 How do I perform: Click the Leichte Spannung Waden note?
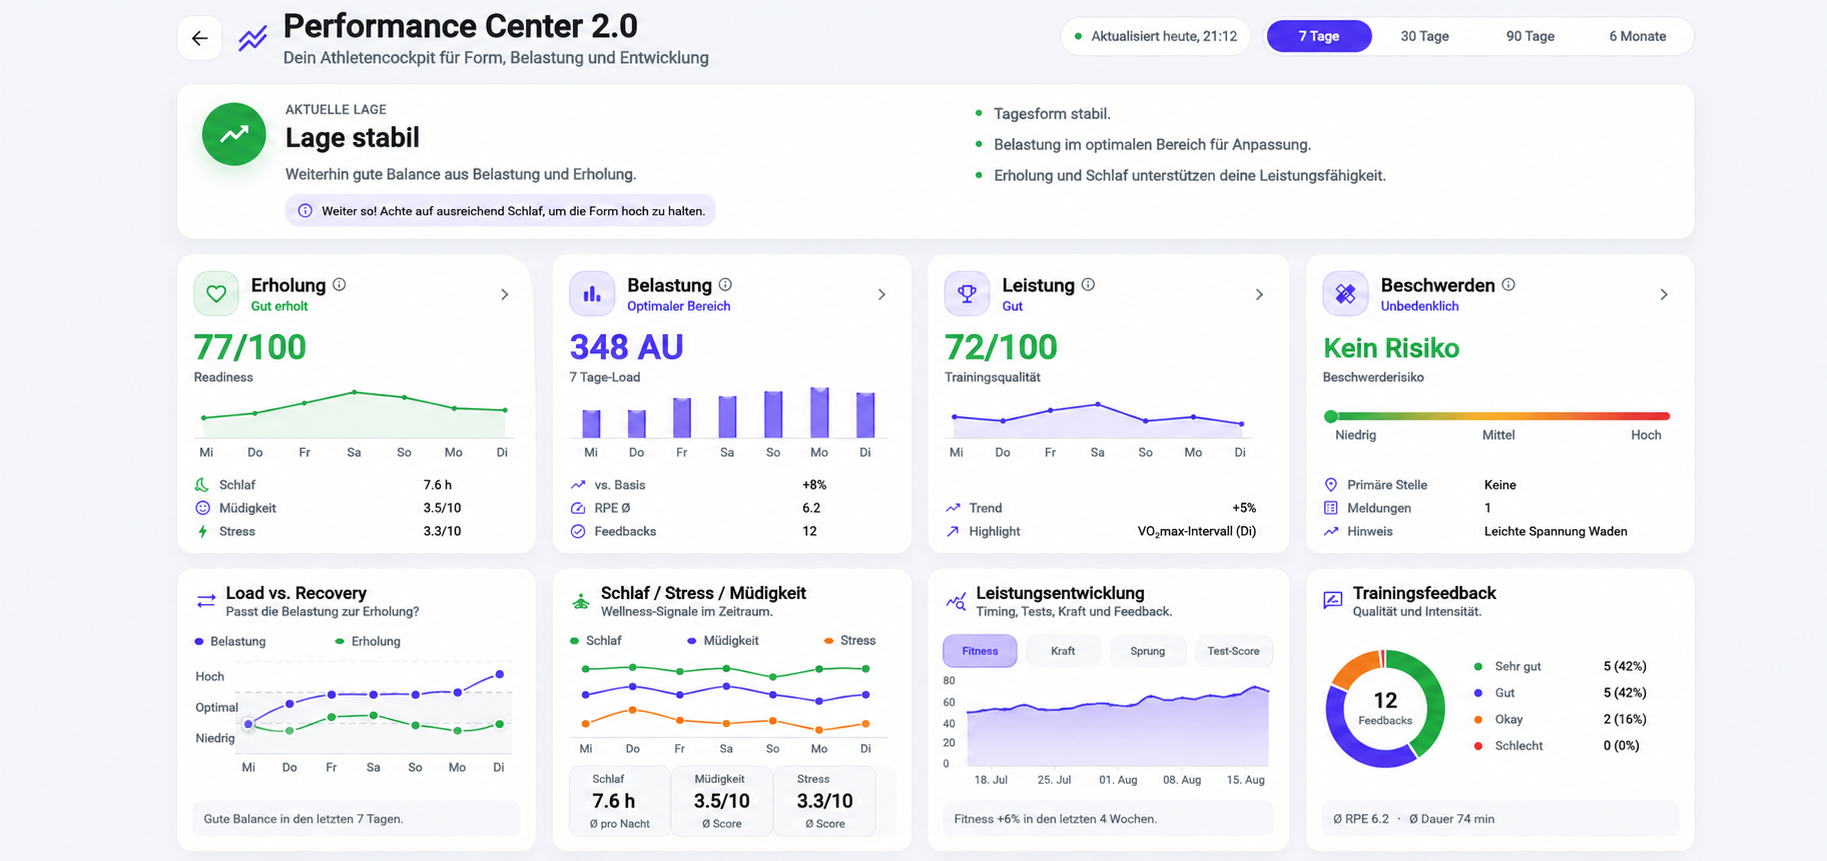[x=1555, y=532]
